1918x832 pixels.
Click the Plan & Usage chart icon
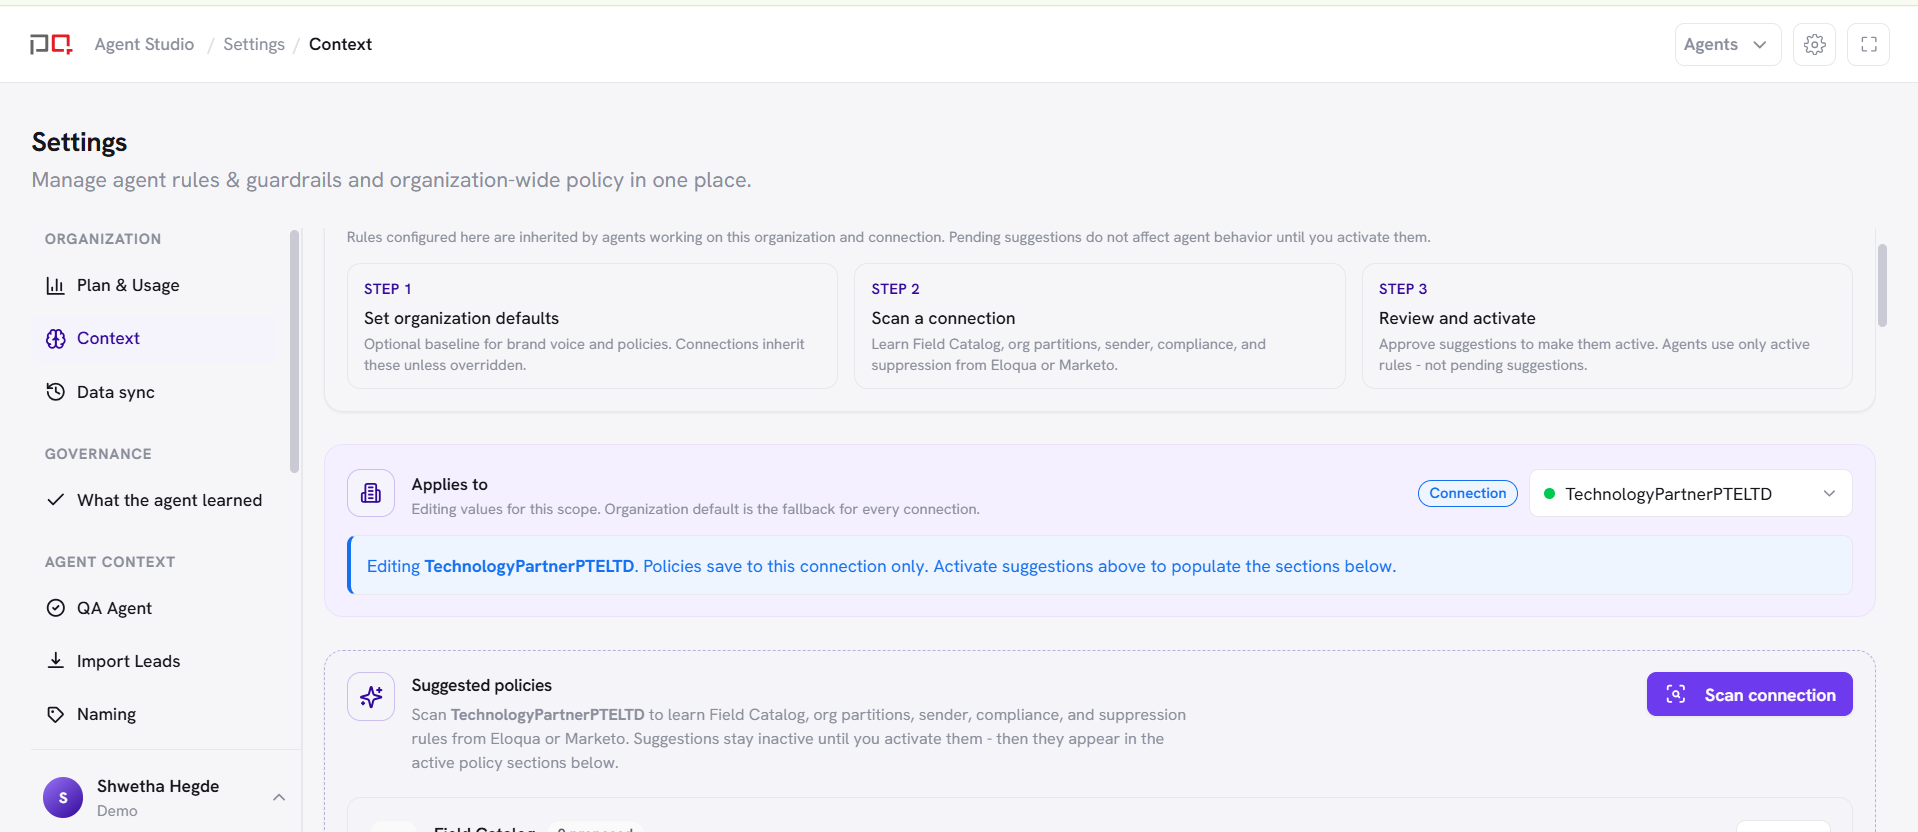point(56,286)
